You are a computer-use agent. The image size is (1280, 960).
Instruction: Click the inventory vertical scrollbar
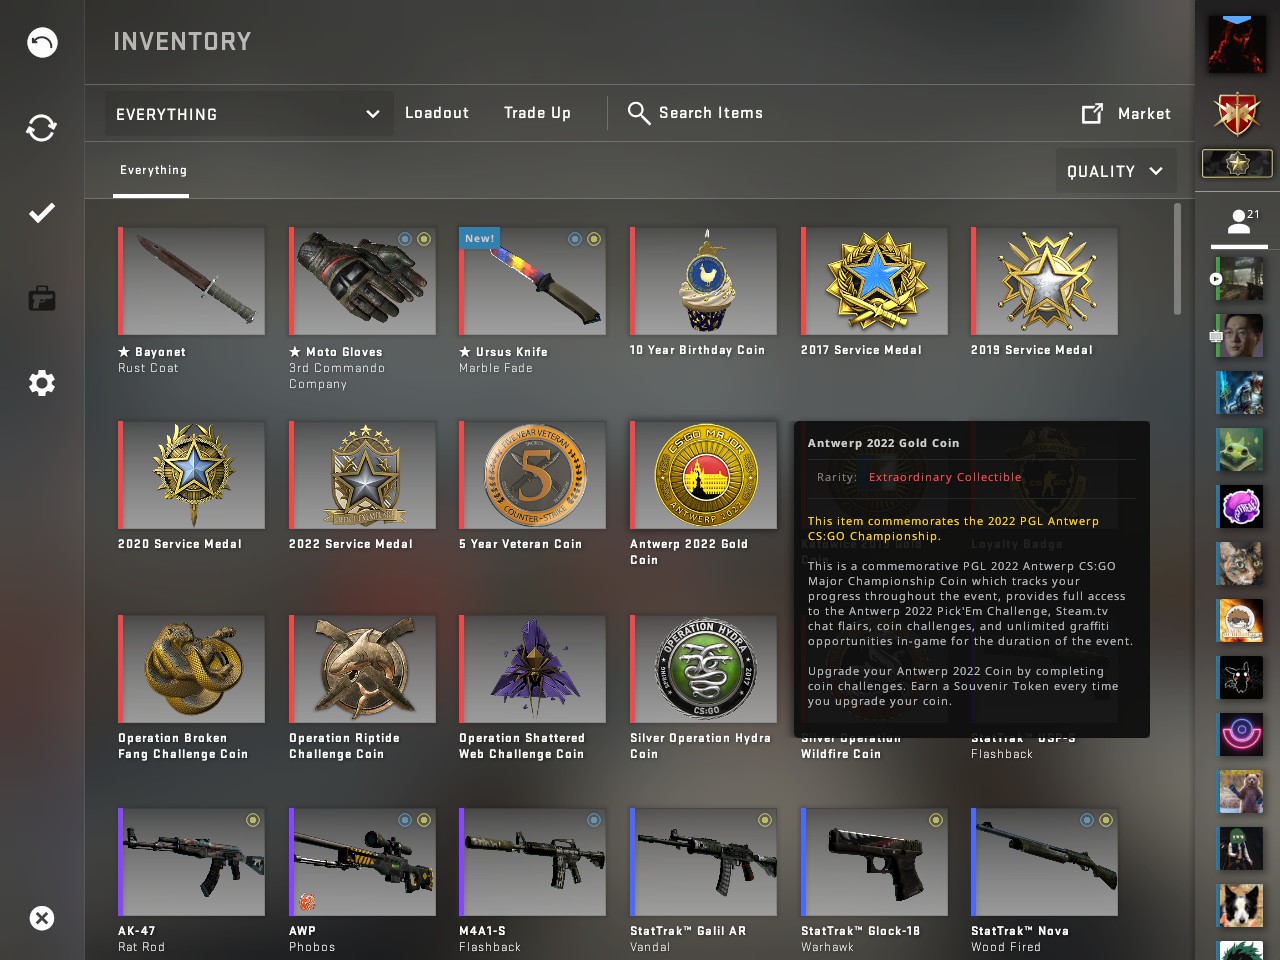tap(1177, 259)
